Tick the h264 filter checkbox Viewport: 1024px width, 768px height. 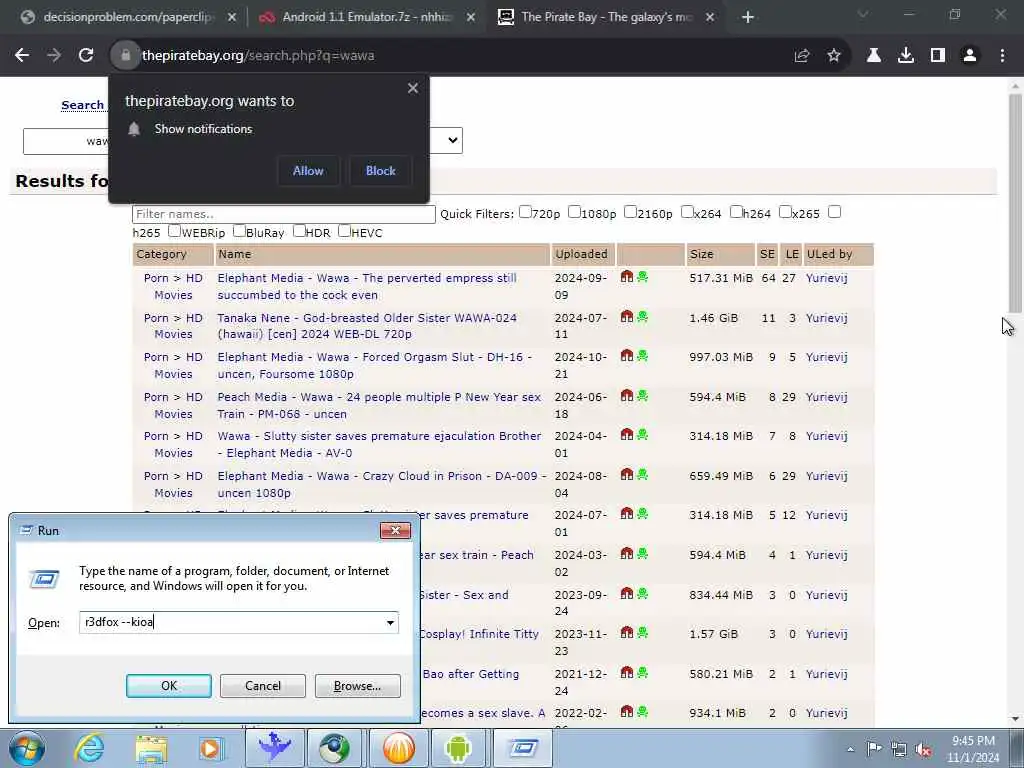[x=736, y=212]
